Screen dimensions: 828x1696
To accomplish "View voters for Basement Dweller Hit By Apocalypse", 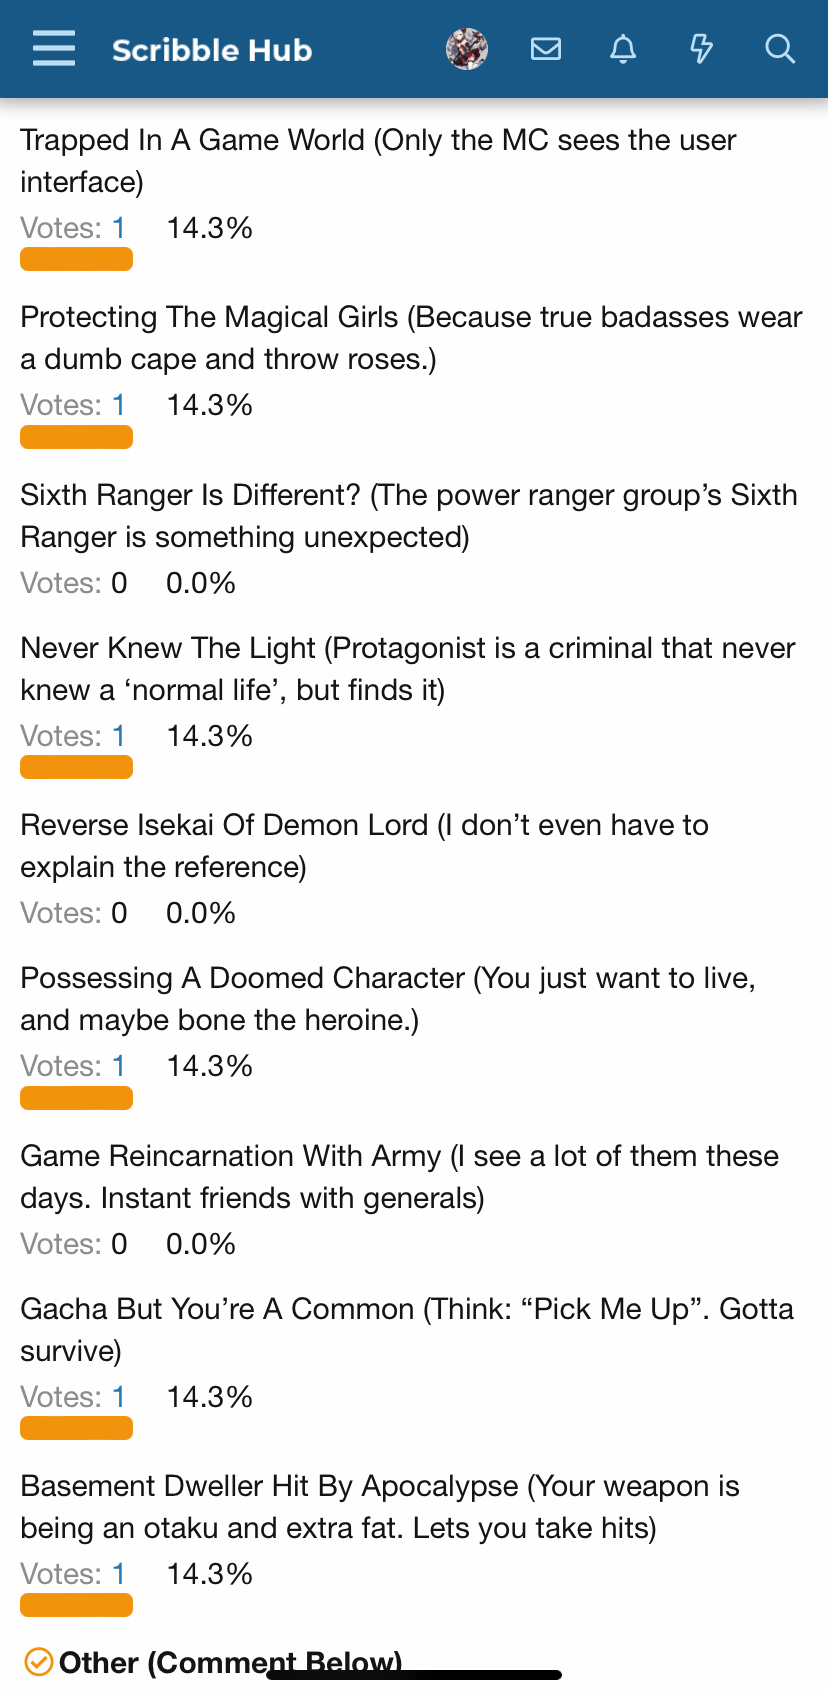I will (119, 1574).
